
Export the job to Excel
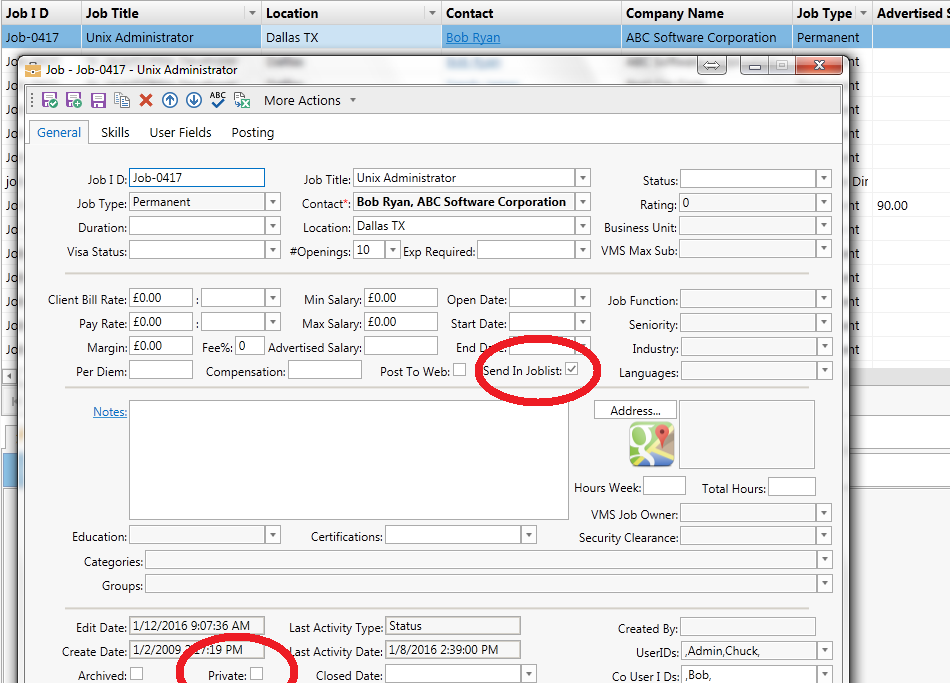(242, 100)
